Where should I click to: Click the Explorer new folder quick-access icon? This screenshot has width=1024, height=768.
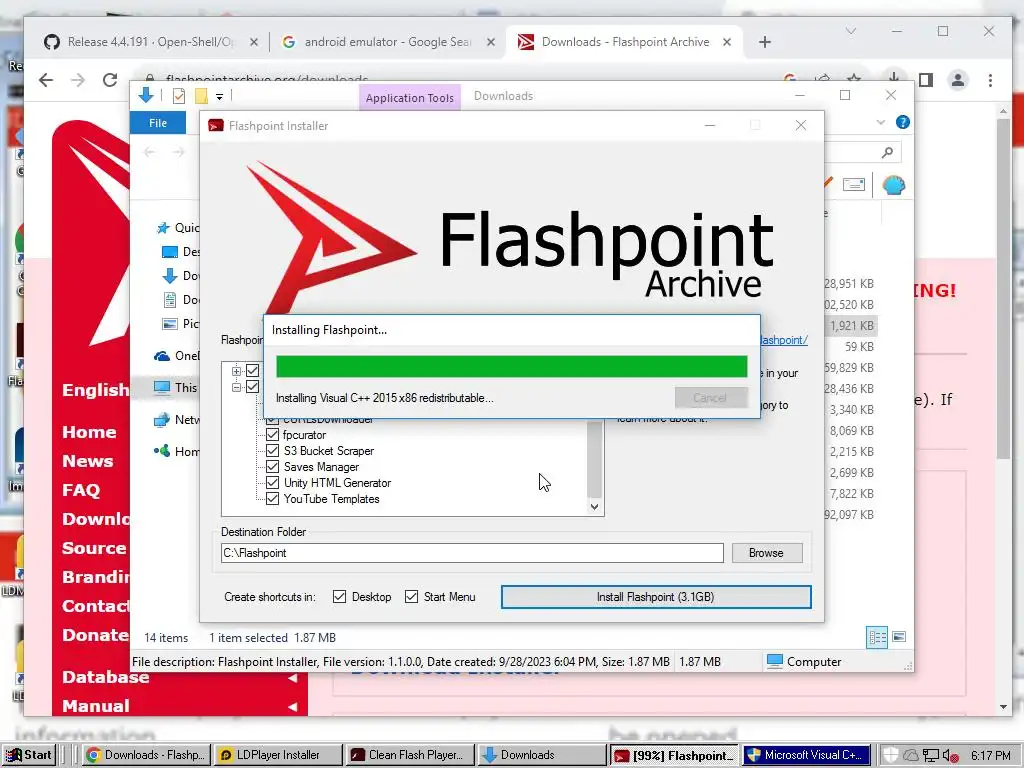tap(201, 96)
